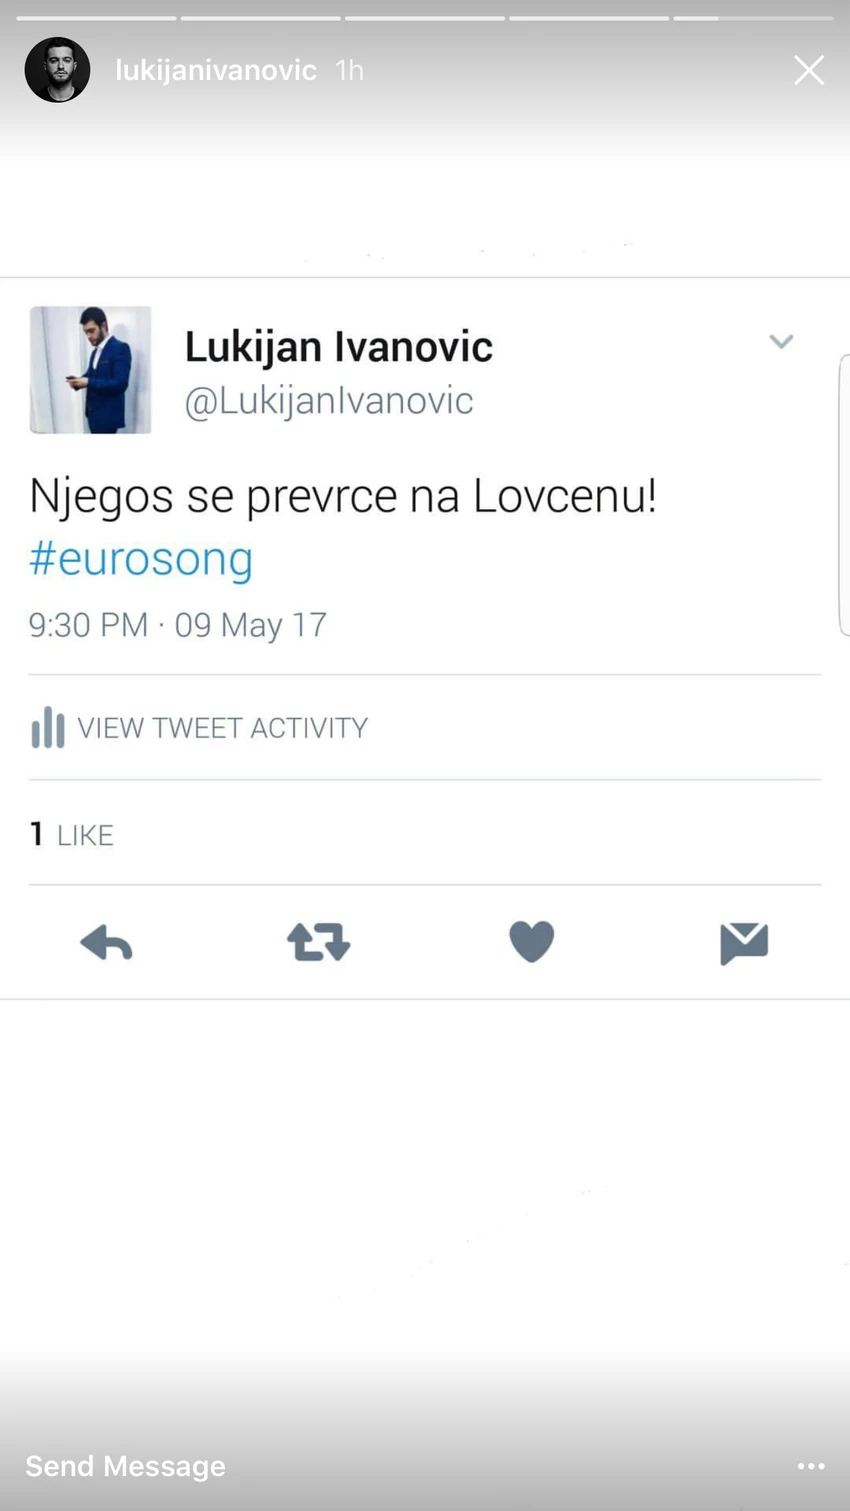Tap the Send Message field
Screen dimensions: 850x1511
(x=125, y=1466)
